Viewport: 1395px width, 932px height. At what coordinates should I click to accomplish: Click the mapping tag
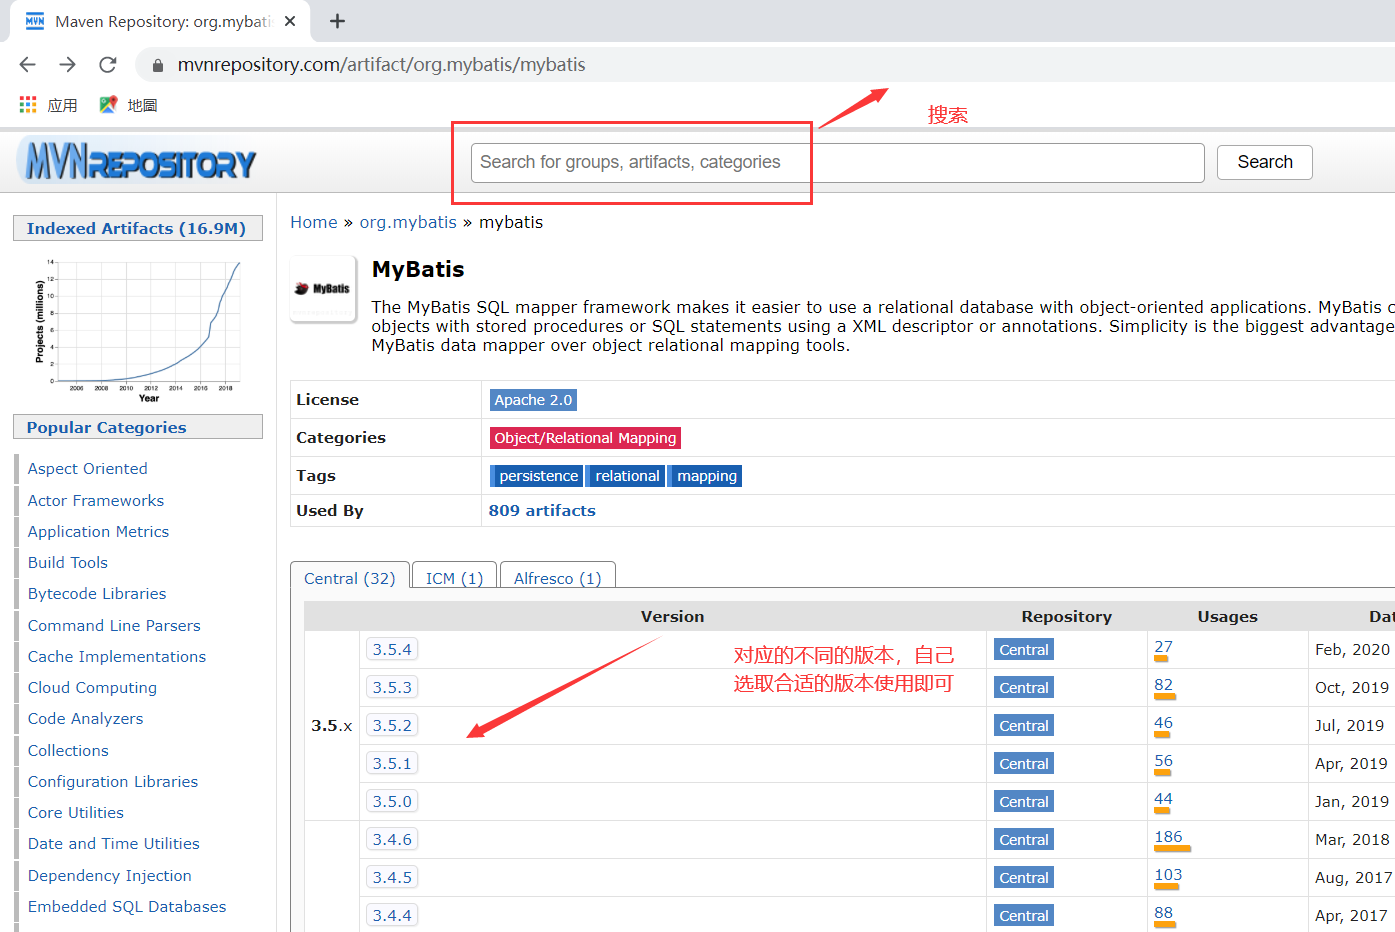pyautogui.click(x=706, y=476)
